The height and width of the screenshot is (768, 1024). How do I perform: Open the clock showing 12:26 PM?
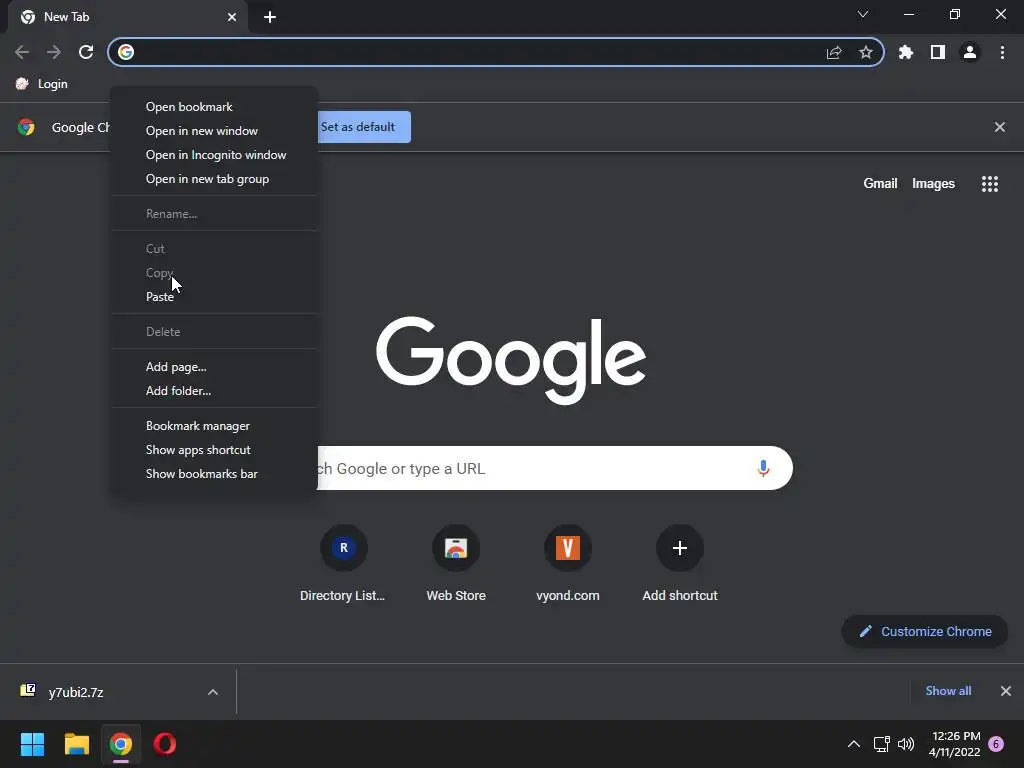(x=955, y=744)
